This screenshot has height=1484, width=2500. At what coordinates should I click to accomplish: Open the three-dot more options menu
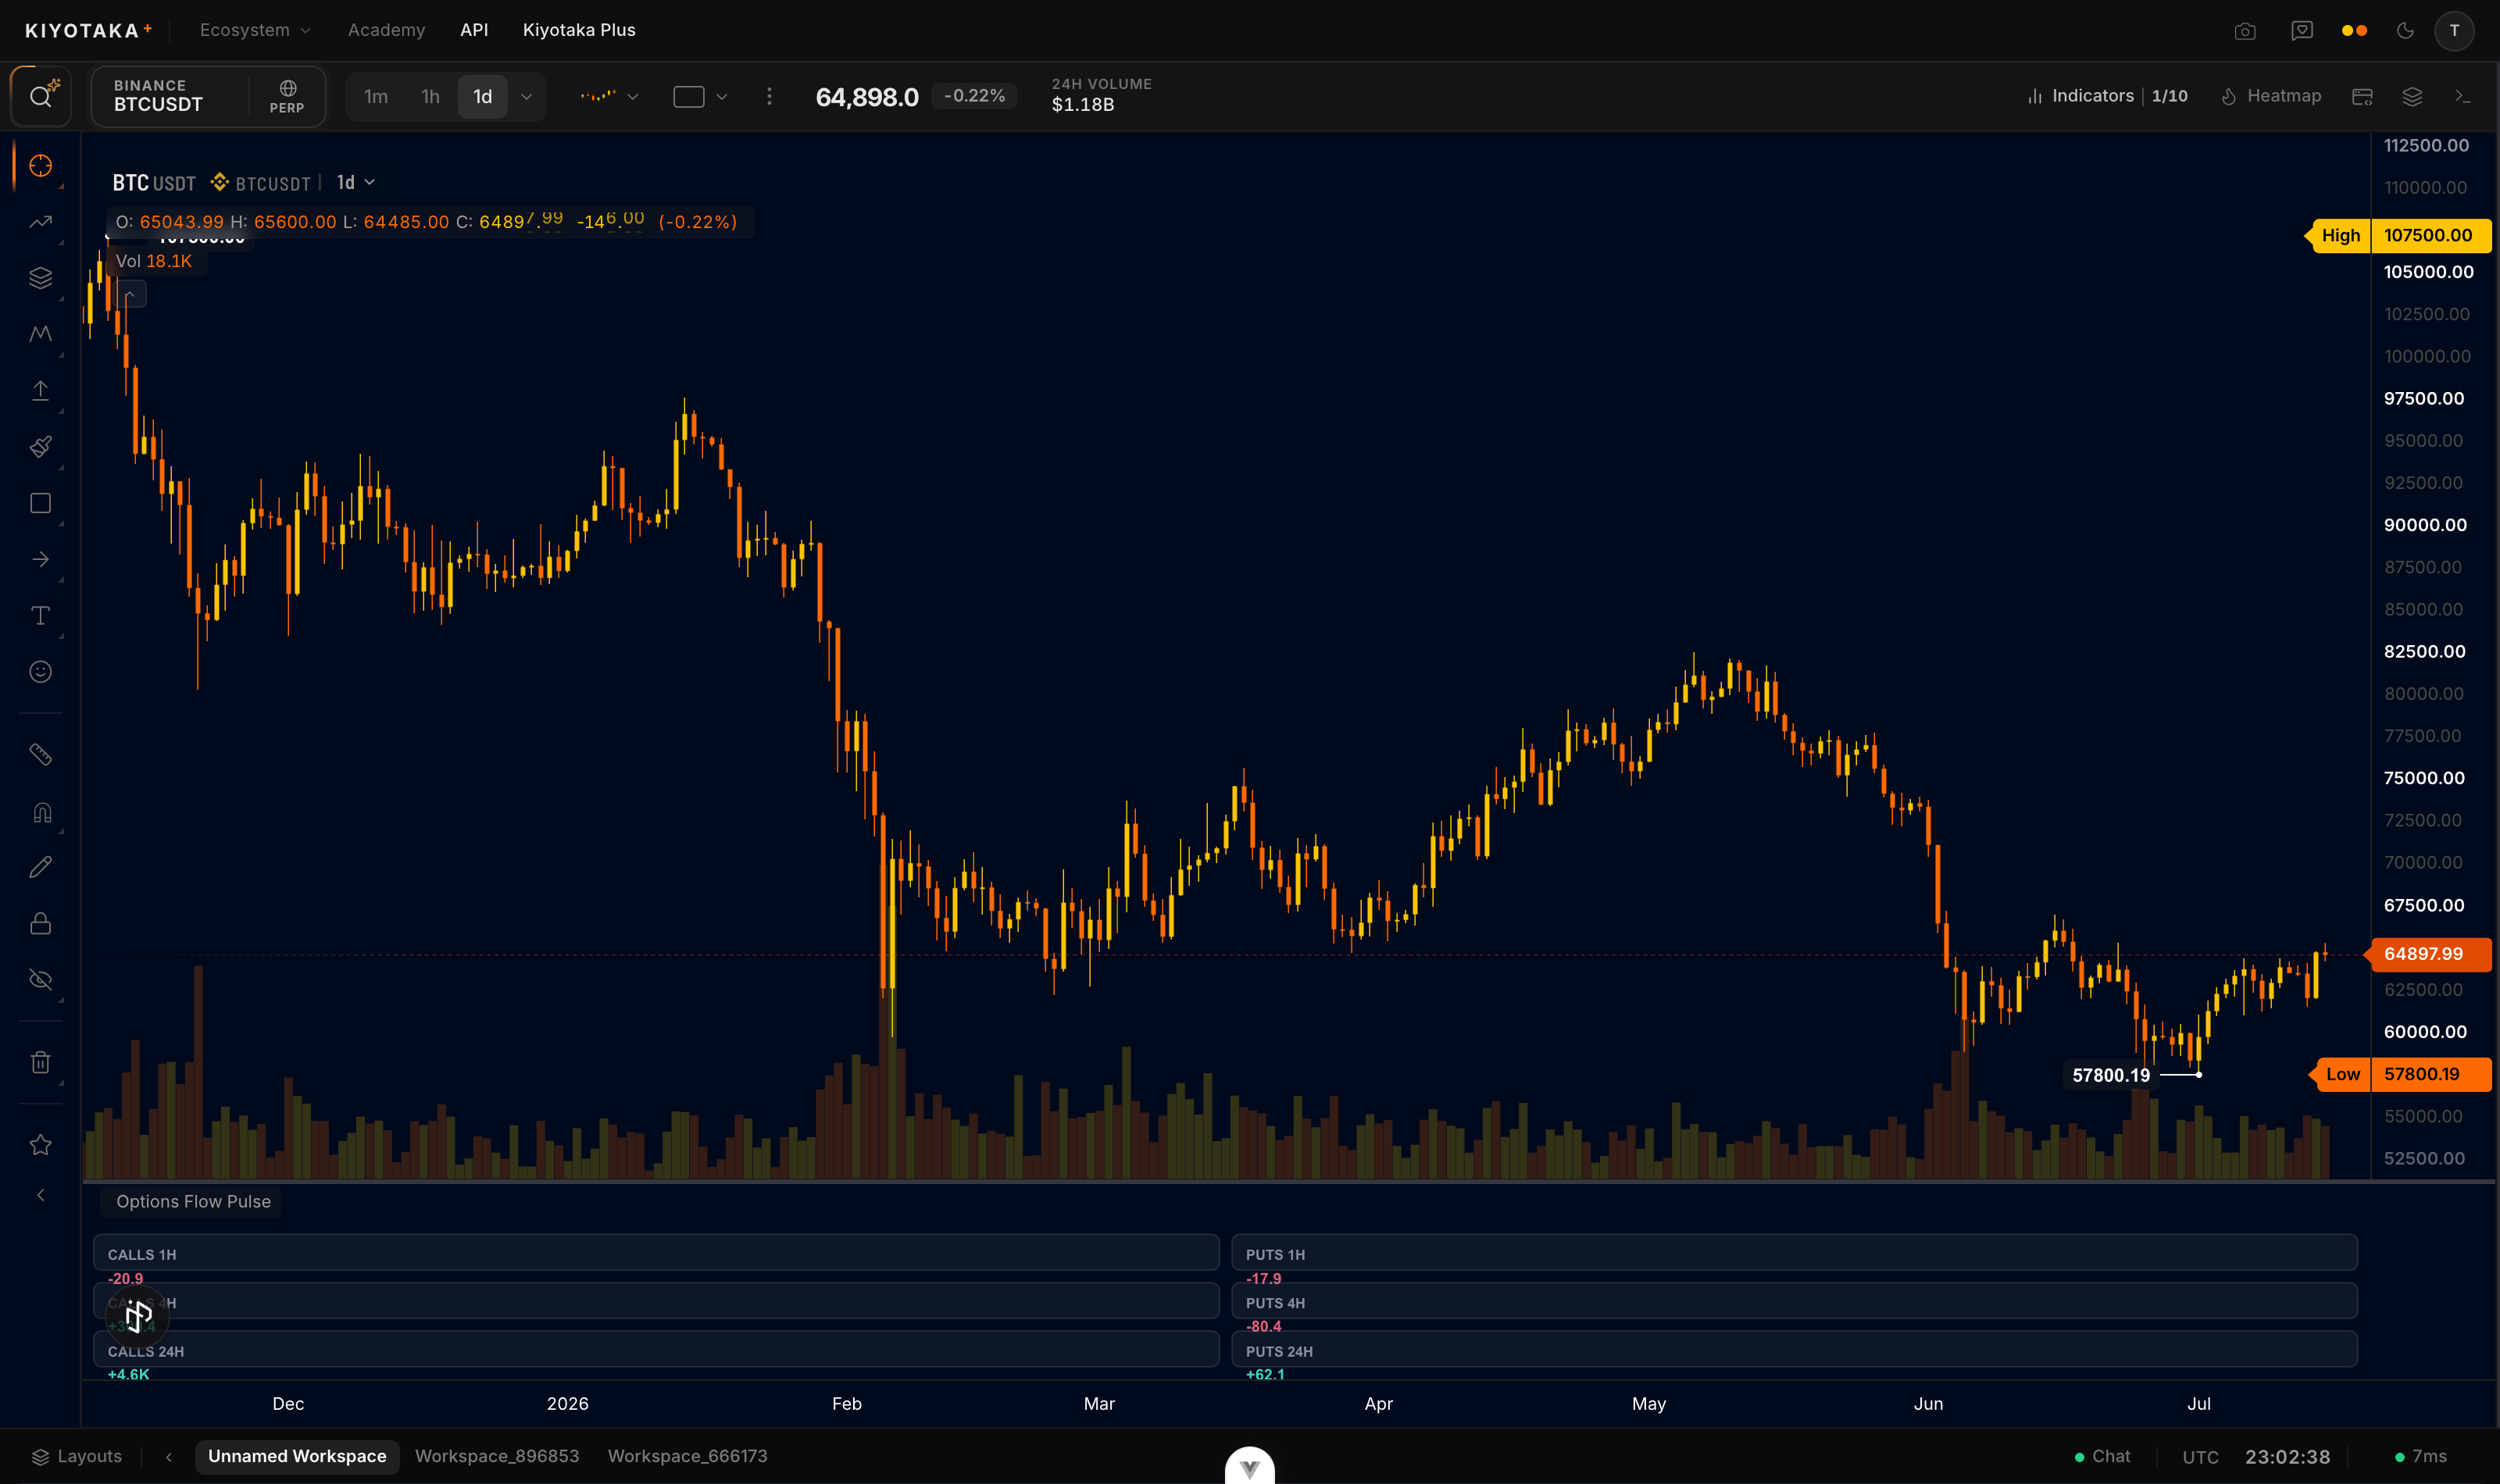pyautogui.click(x=769, y=96)
